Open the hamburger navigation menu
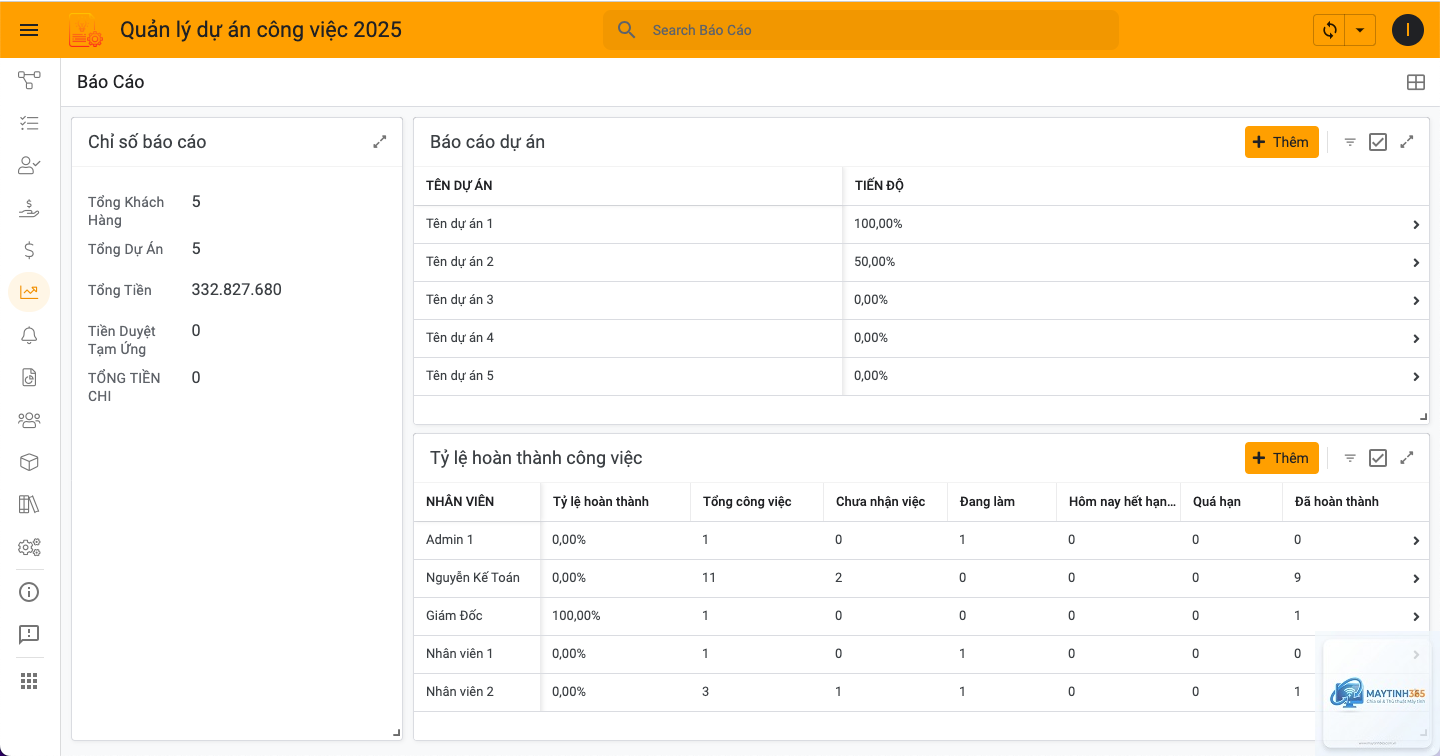Image resolution: width=1440 pixels, height=756 pixels. click(x=29, y=30)
